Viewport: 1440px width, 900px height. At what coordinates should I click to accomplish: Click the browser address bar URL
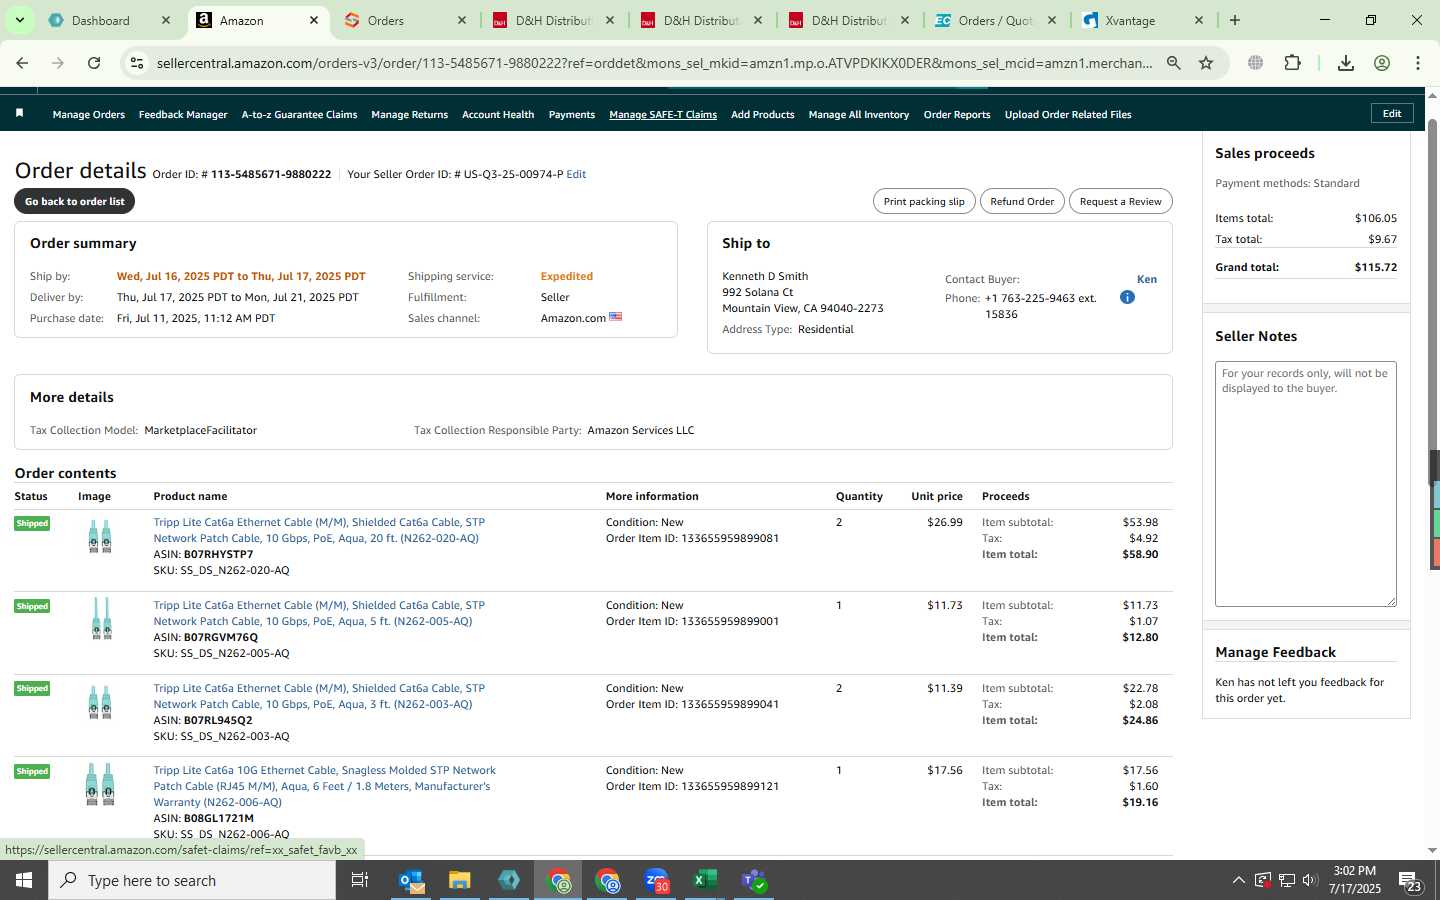[654, 63]
